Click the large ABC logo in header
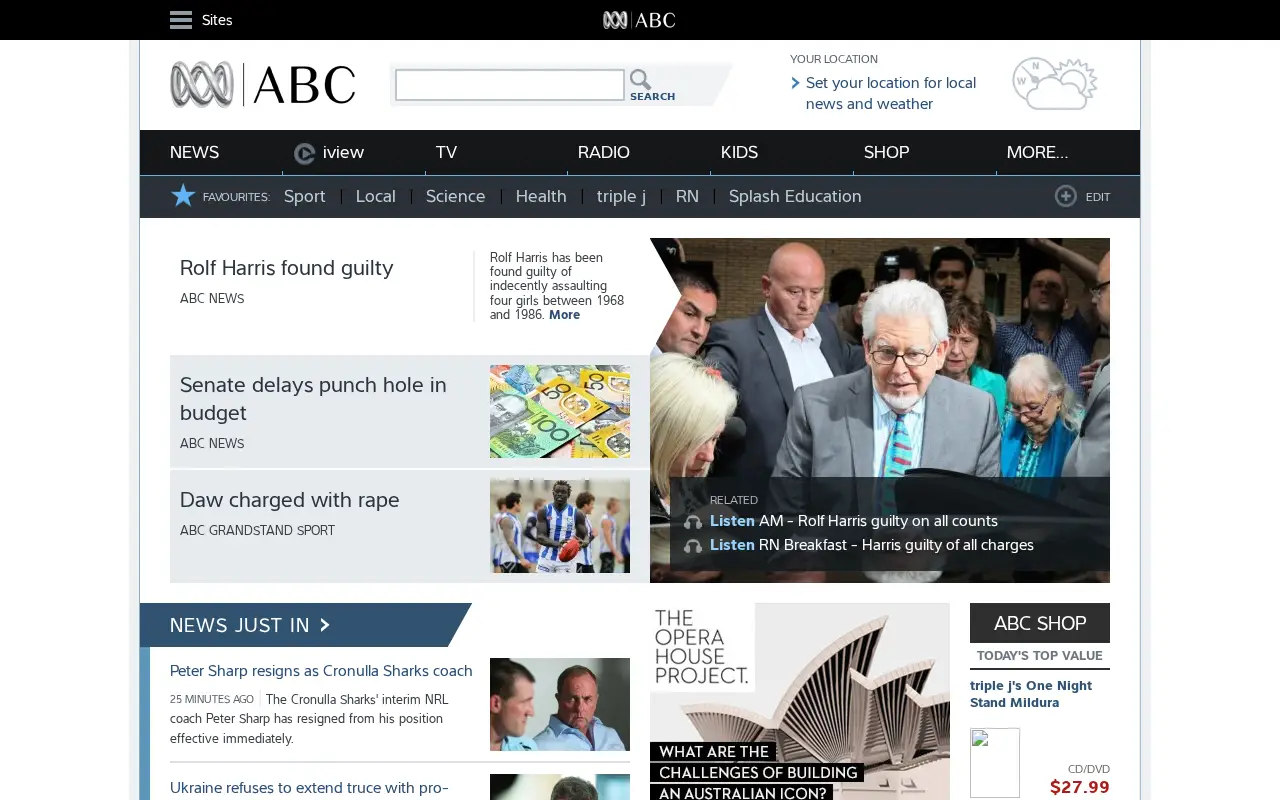Viewport: 1280px width, 800px height. pos(263,85)
